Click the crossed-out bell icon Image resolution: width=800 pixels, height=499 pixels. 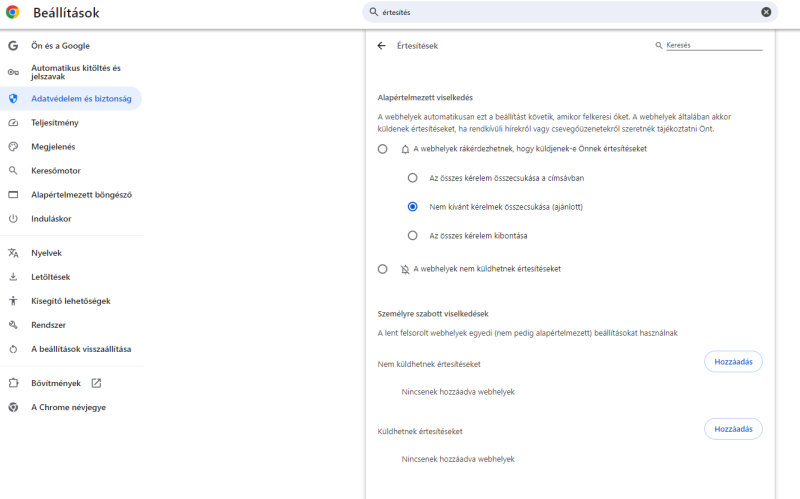(x=405, y=269)
